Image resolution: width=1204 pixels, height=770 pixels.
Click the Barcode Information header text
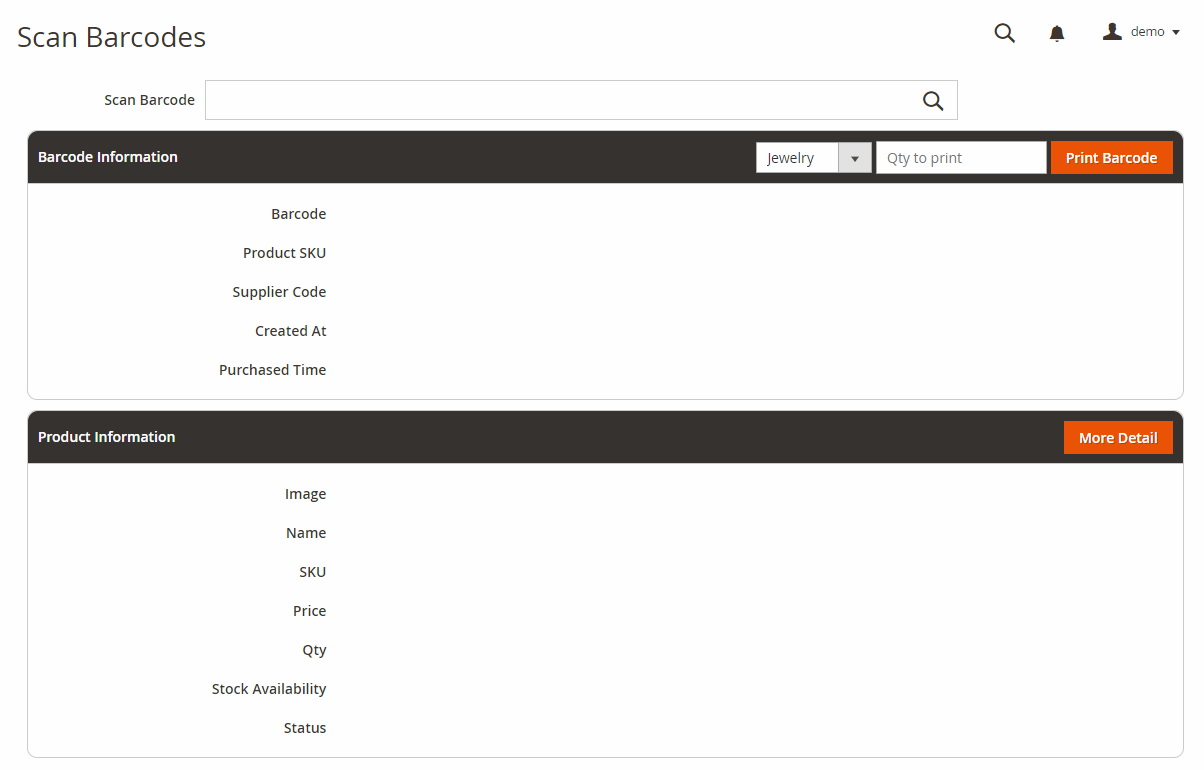click(108, 157)
